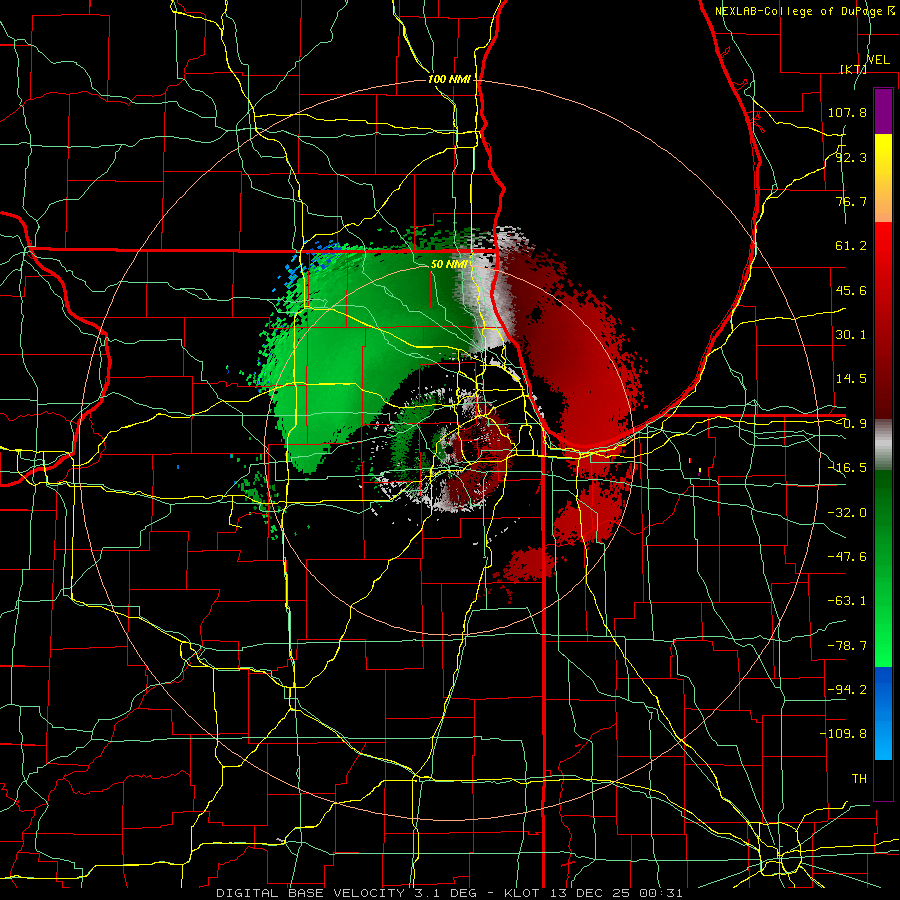Select the -0.9 value on the velocity scale
Viewport: 900px width, 900px height.
click(x=851, y=424)
